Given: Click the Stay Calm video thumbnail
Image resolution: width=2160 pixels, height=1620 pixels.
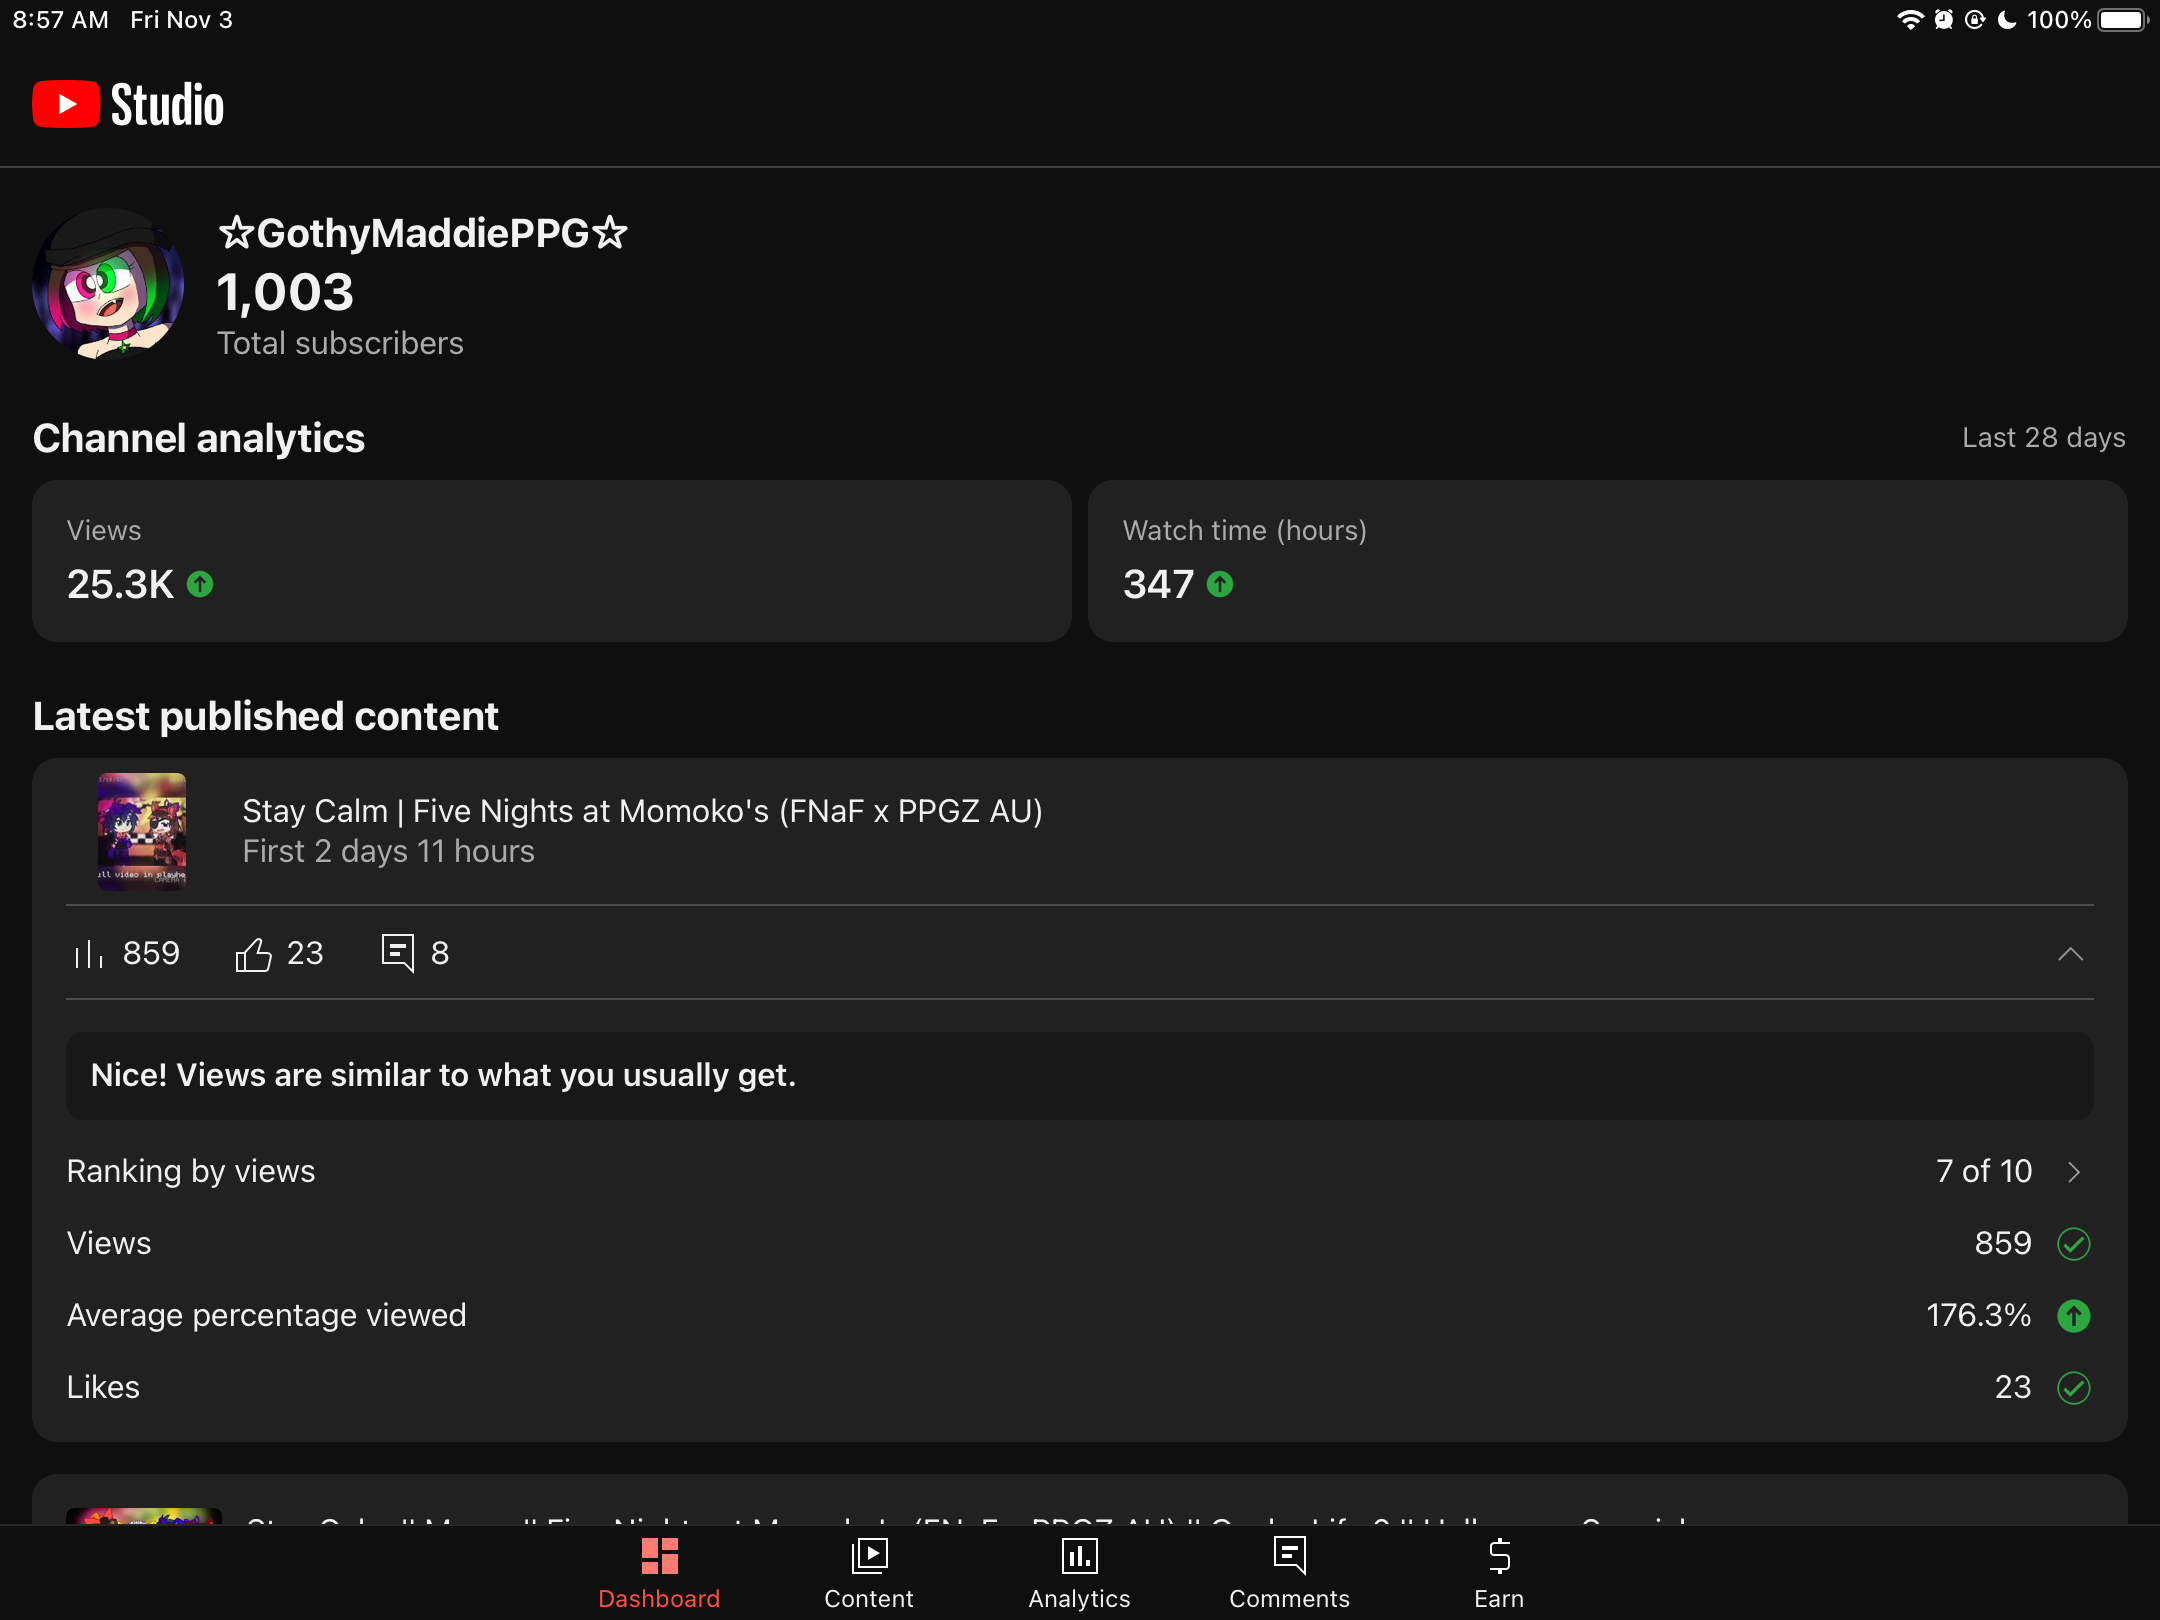Looking at the screenshot, I should (x=142, y=831).
